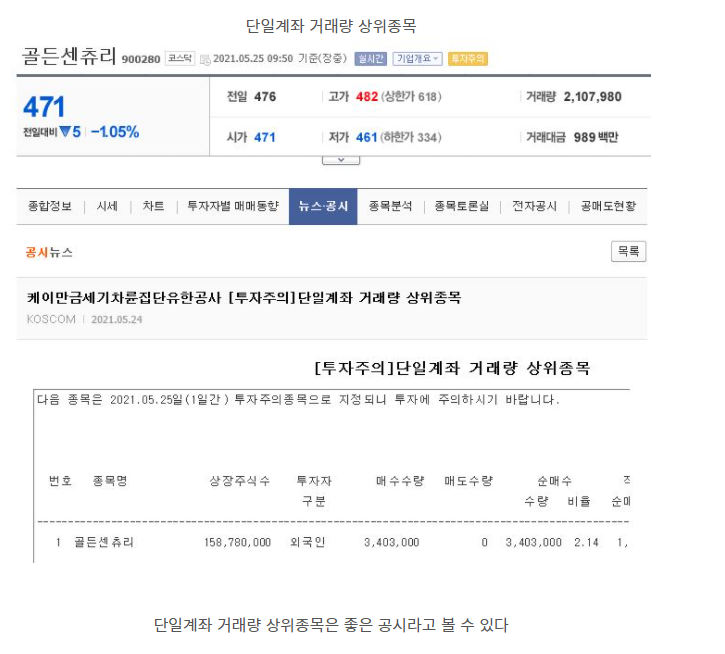The height and width of the screenshot is (654, 725).
Task: Click the 외국인 investor type cell
Action: click(308, 542)
